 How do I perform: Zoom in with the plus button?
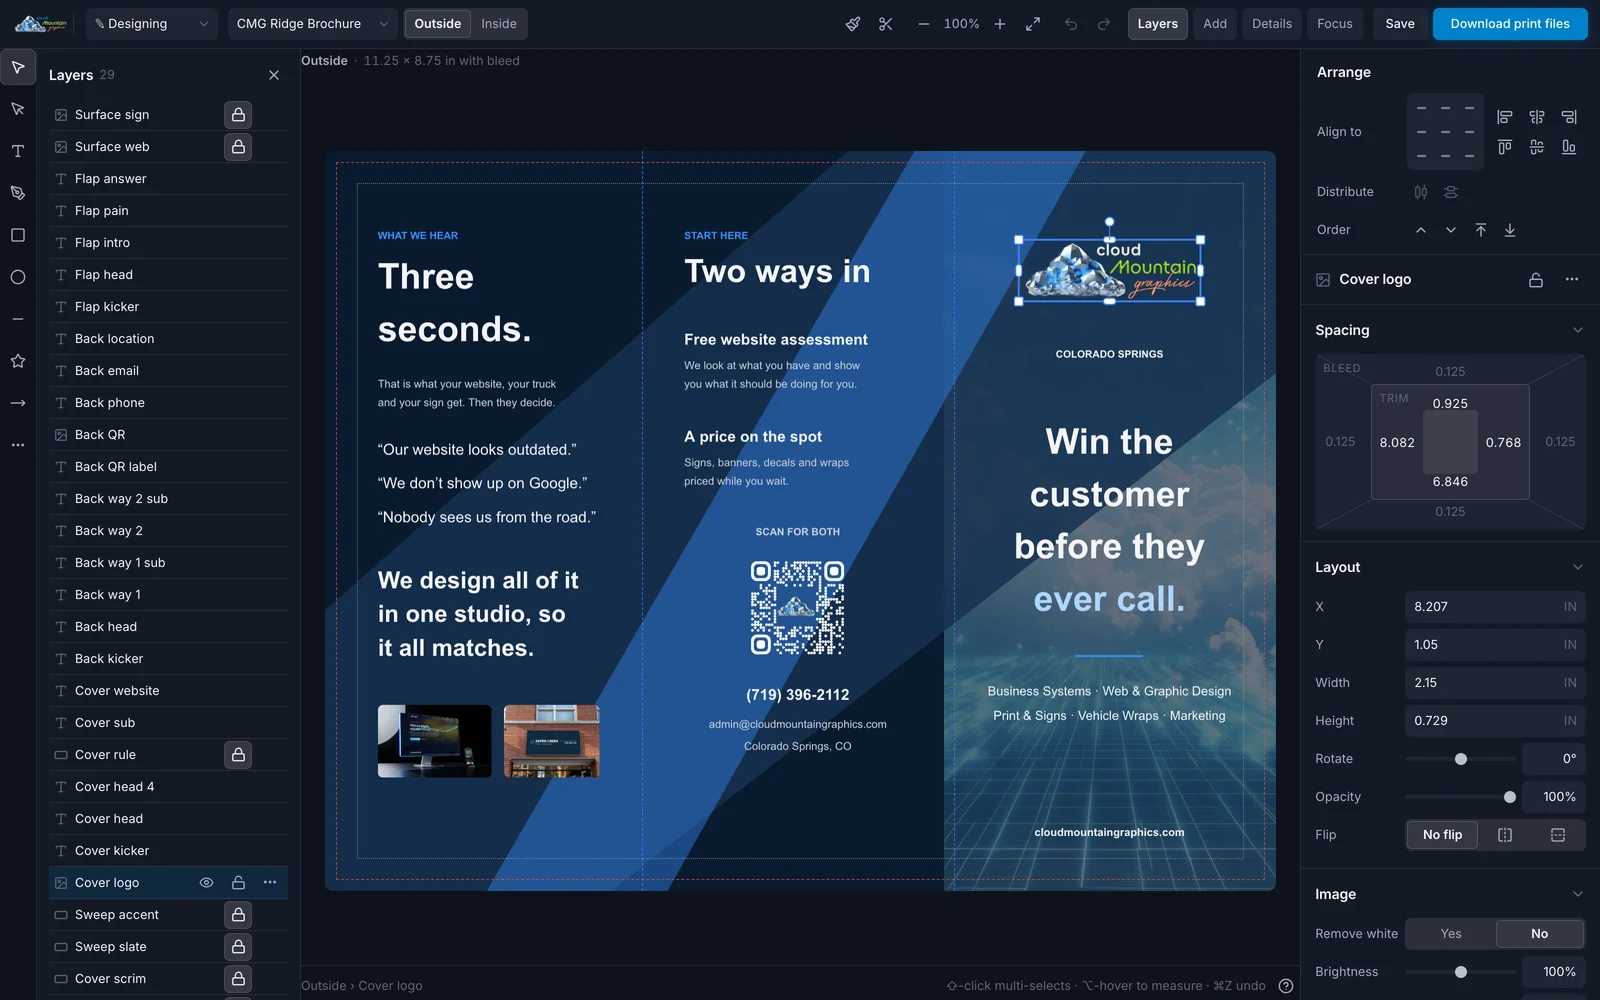tap(1000, 24)
